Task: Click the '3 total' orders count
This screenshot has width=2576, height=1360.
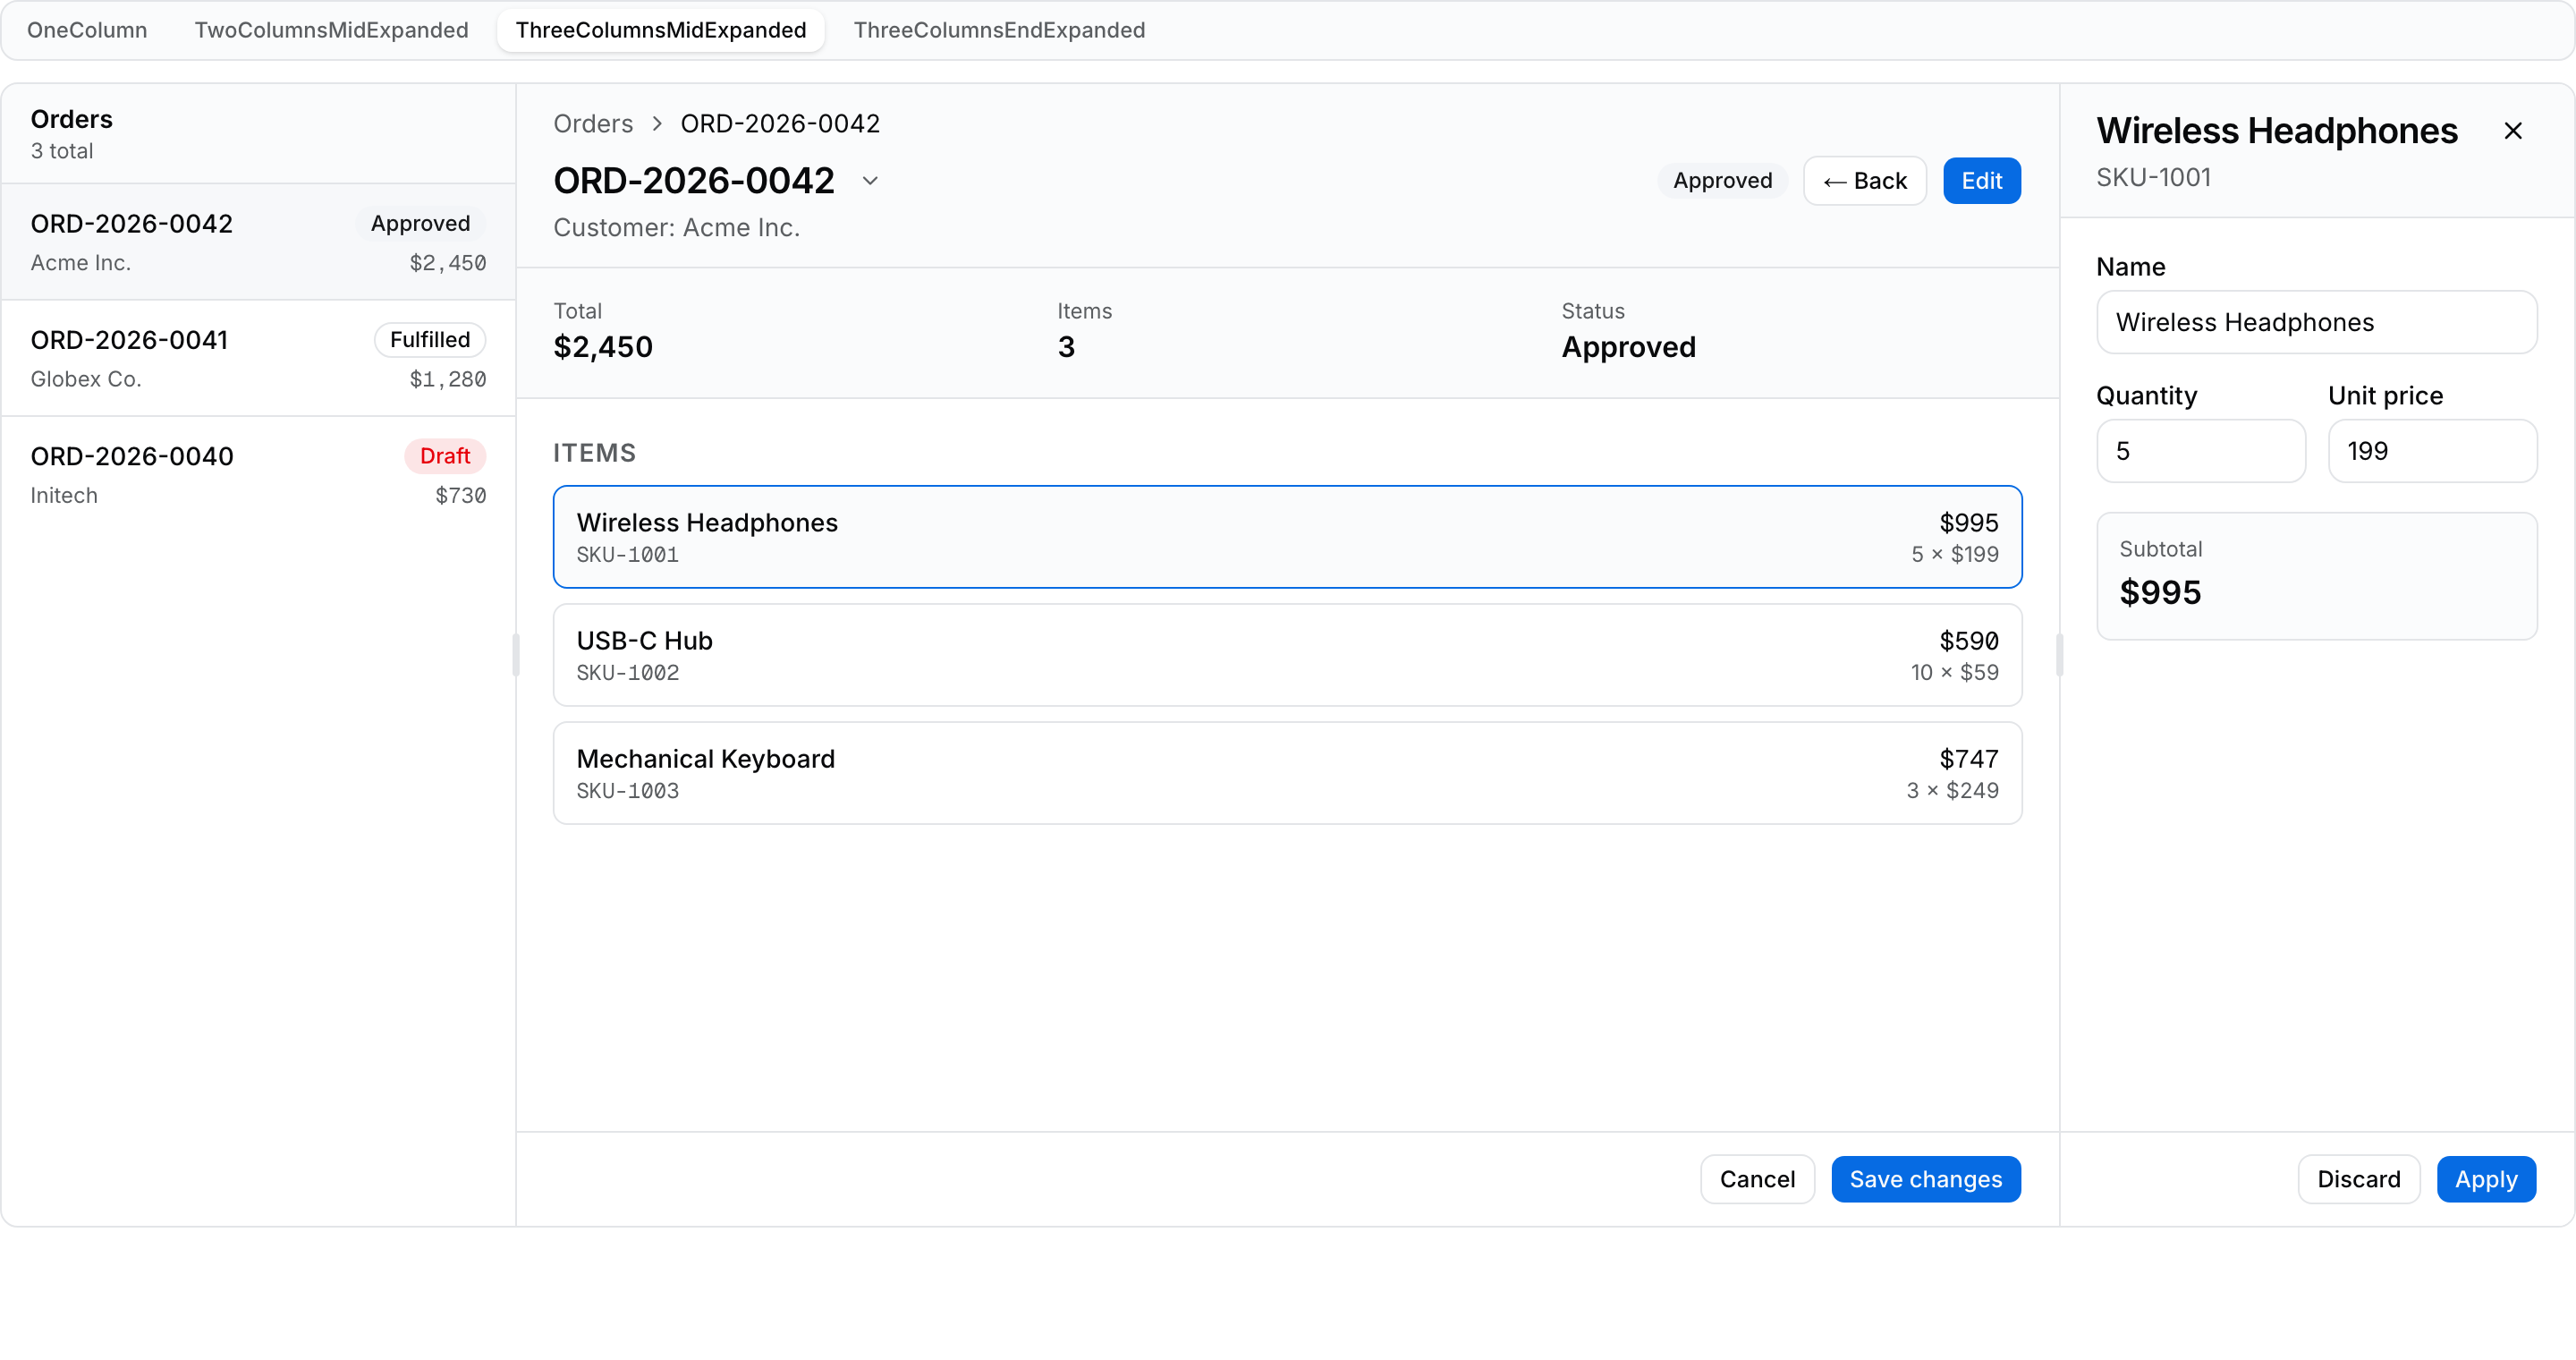Action: pyautogui.click(x=62, y=151)
